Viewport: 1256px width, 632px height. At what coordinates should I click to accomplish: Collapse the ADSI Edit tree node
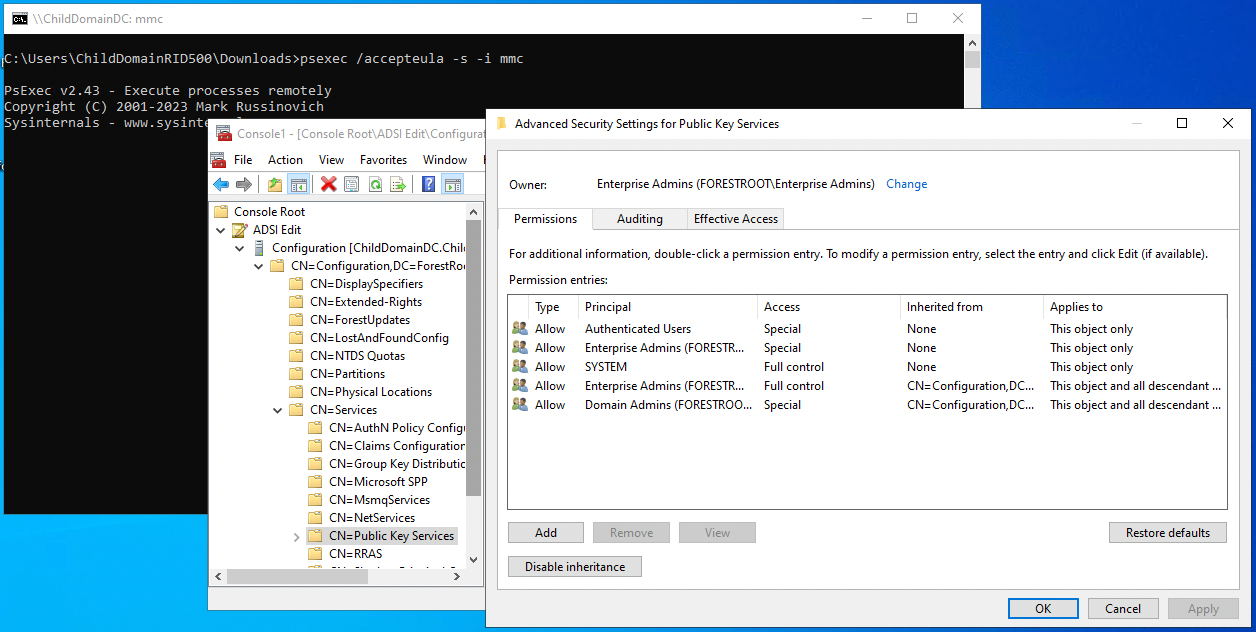tap(221, 230)
